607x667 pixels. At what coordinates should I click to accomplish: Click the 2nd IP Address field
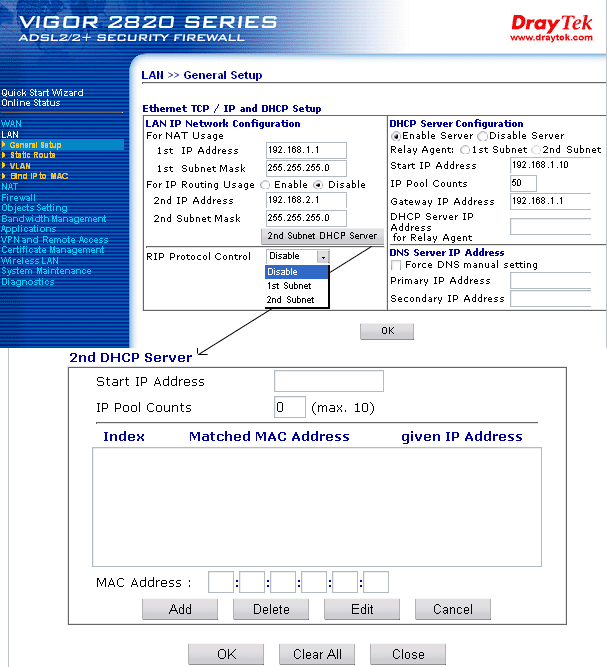(x=306, y=200)
